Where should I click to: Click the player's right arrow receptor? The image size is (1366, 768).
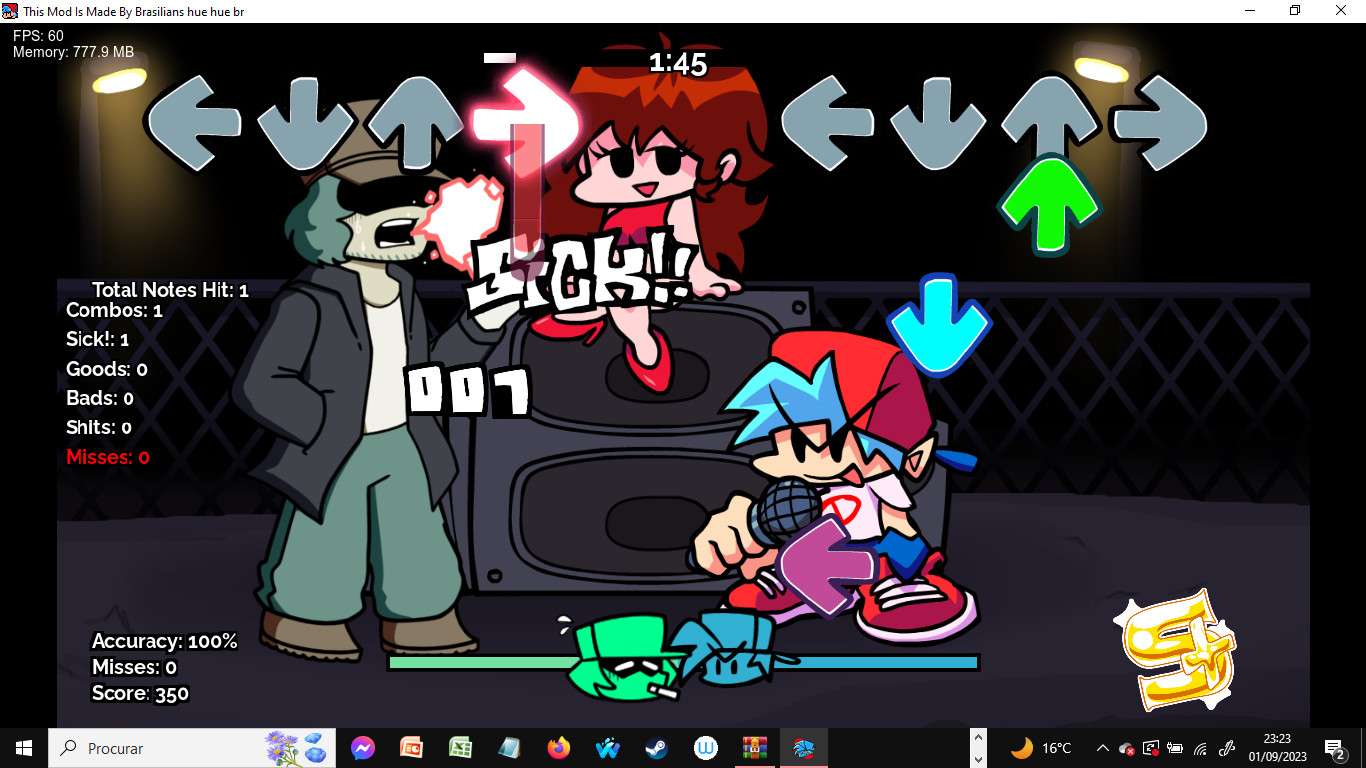click(1159, 123)
